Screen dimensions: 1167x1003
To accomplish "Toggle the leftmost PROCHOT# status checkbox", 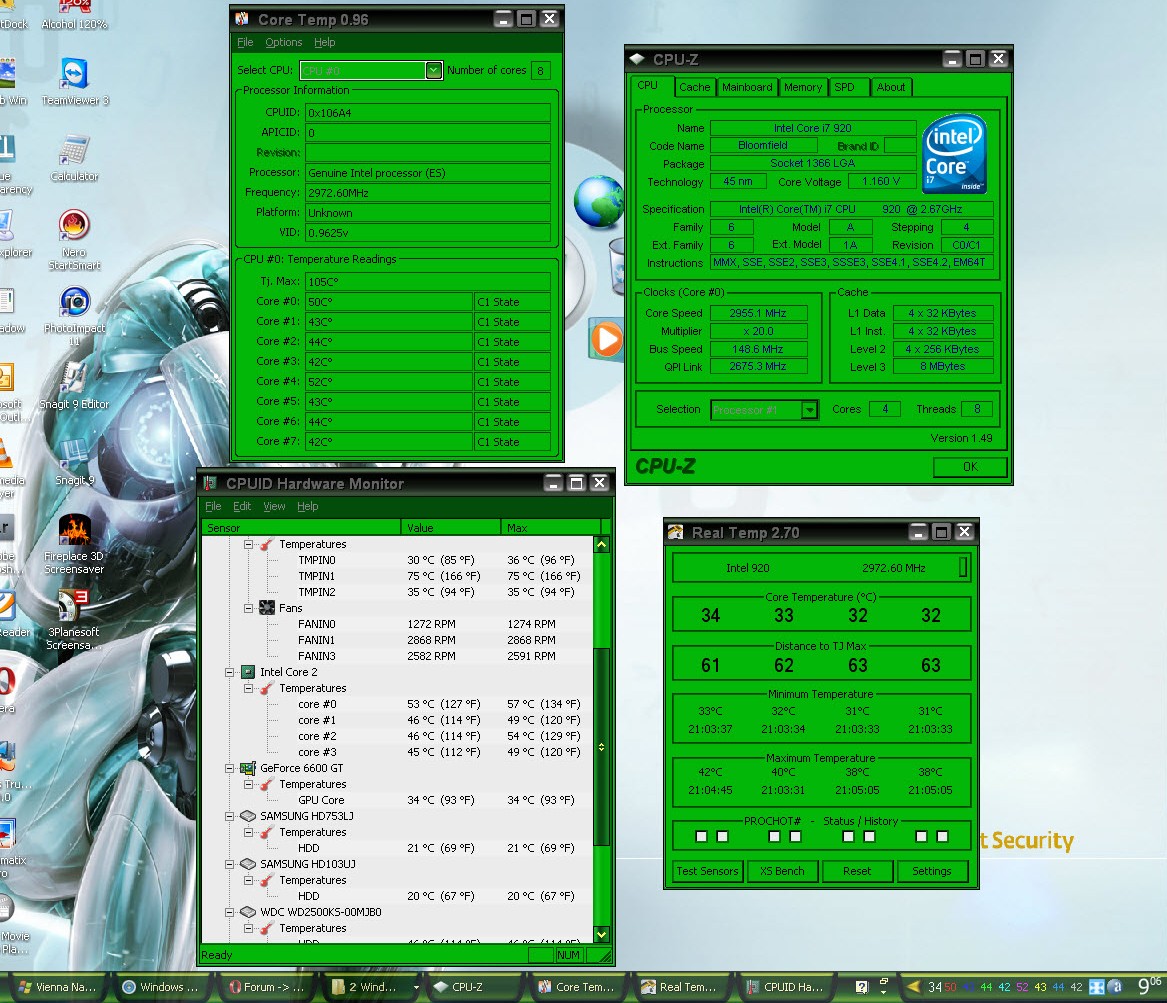I will click(x=701, y=836).
